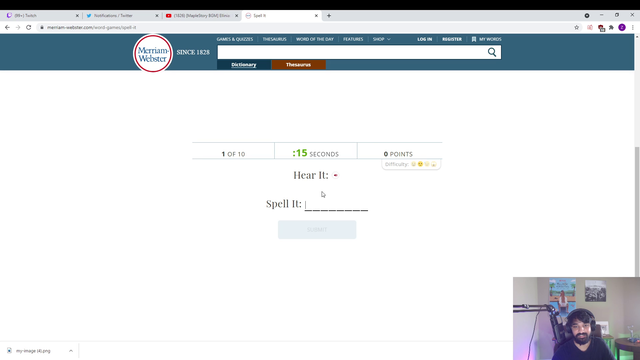Expand the download item options arrow

point(71,351)
